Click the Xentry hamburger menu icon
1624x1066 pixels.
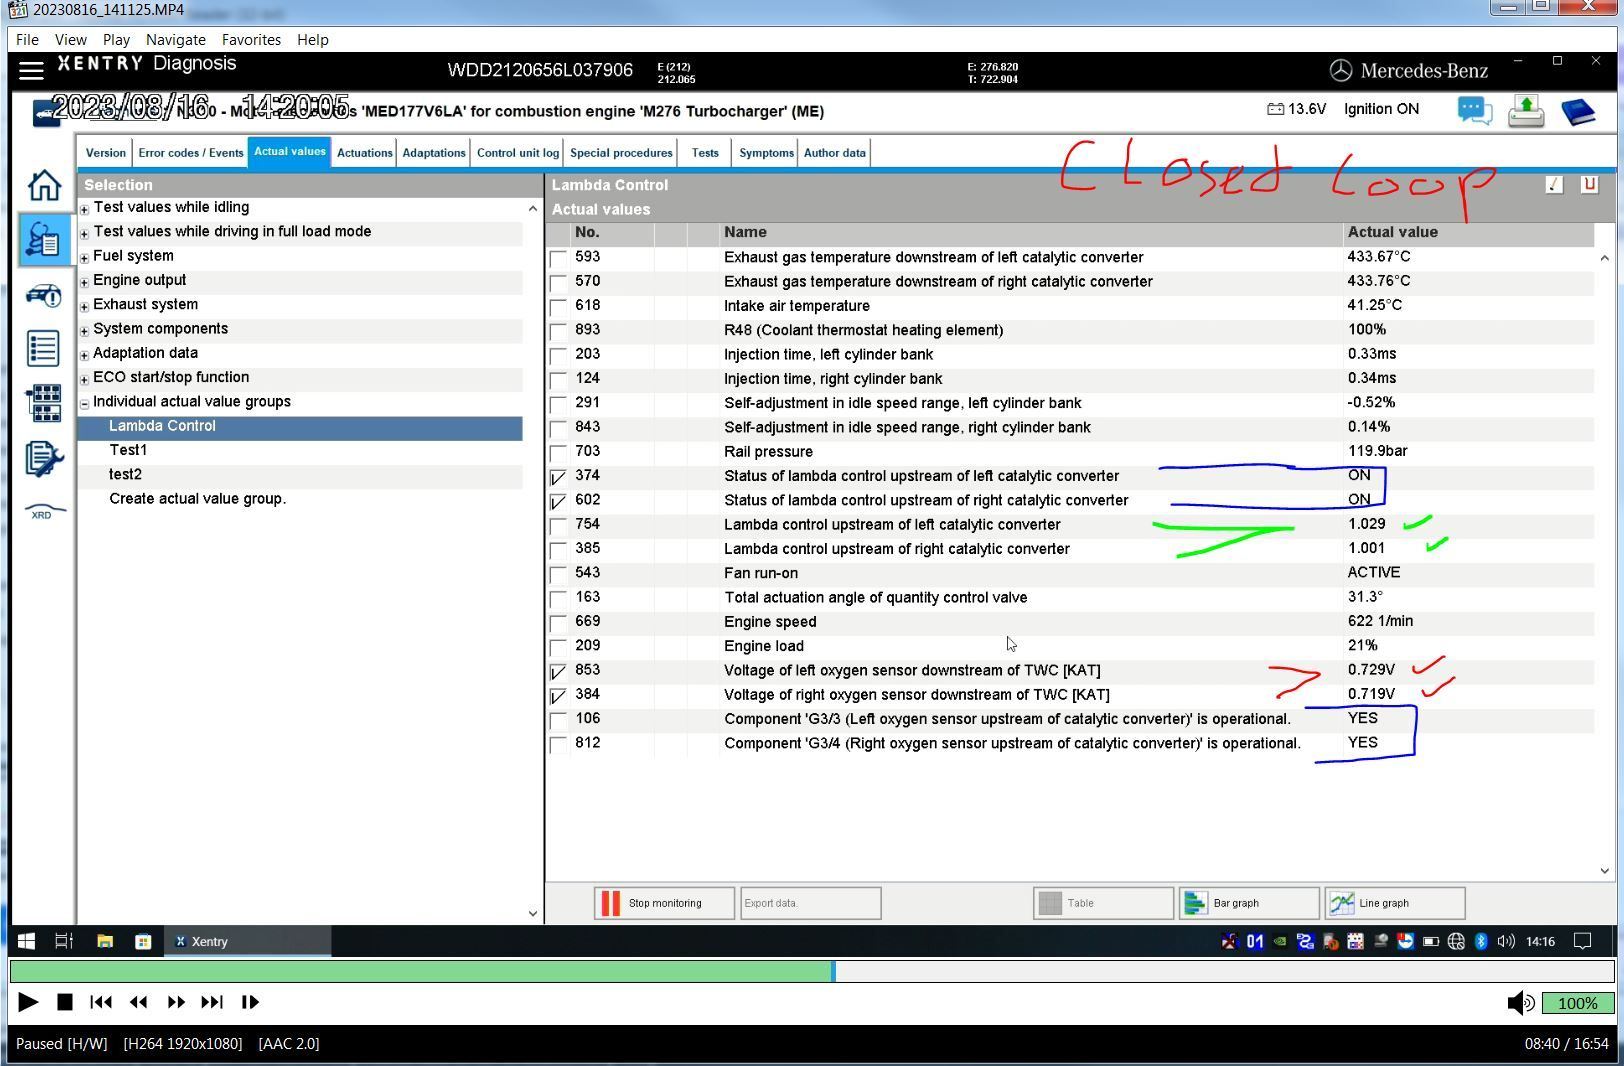point(31,70)
